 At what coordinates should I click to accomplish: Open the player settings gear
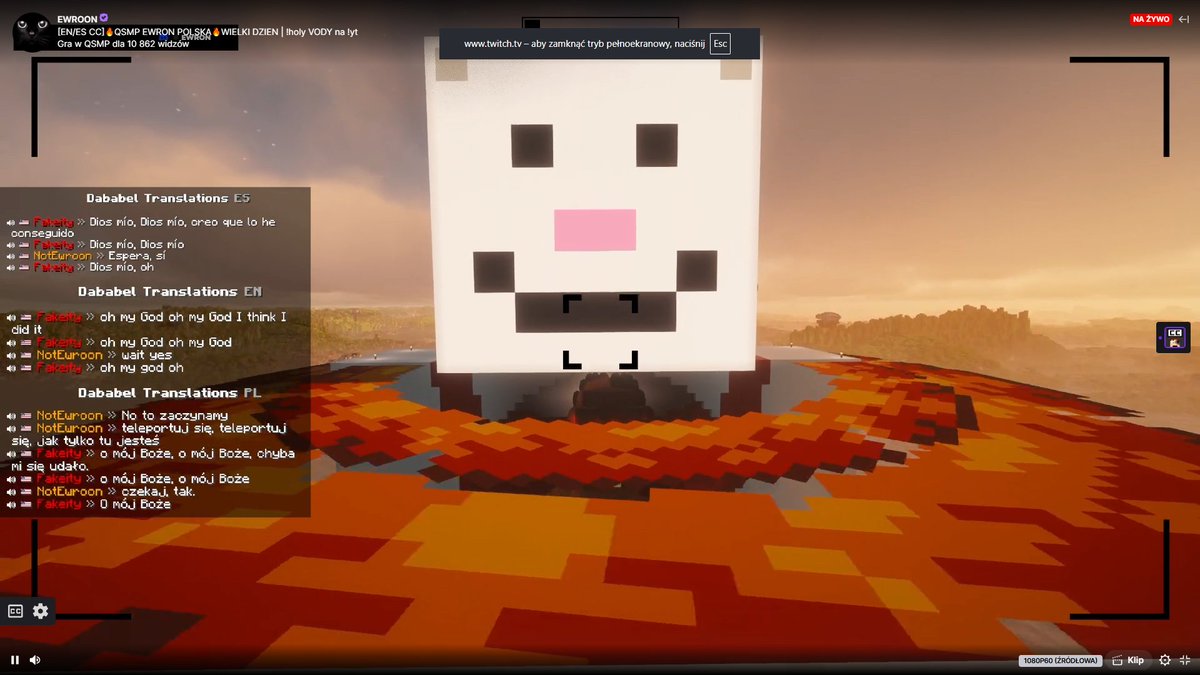click(x=1165, y=660)
